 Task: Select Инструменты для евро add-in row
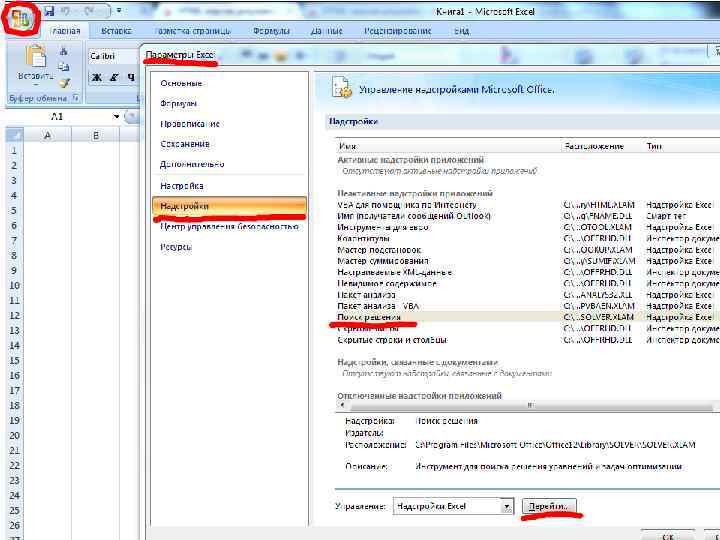pos(528,227)
